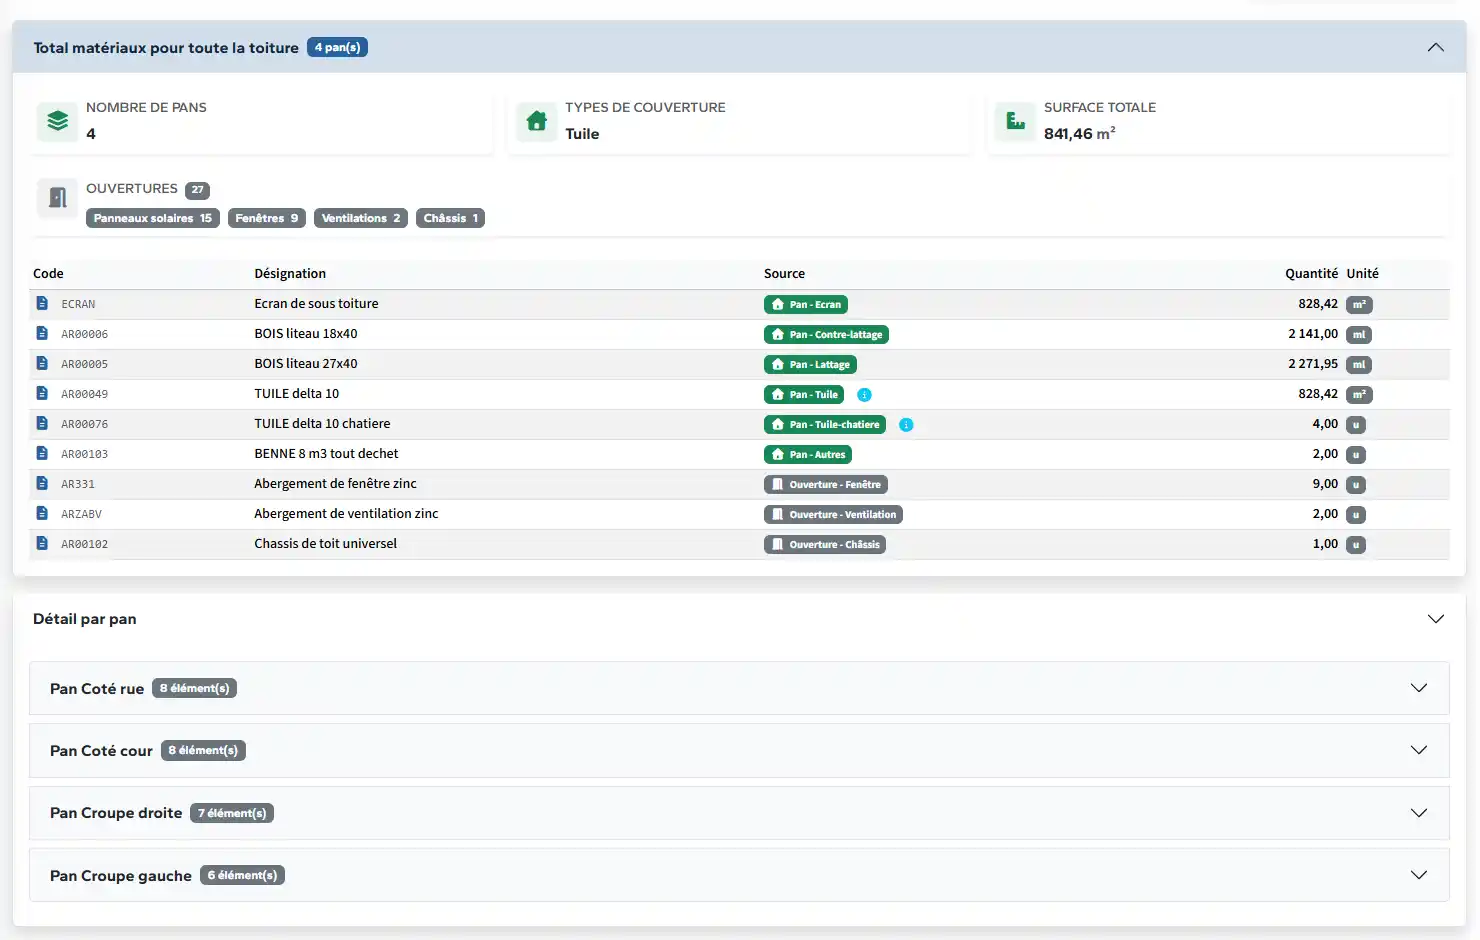Click info icon beside Pan - Tuile-chatiere badge
This screenshot has height=940, width=1480.
pyautogui.click(x=906, y=425)
